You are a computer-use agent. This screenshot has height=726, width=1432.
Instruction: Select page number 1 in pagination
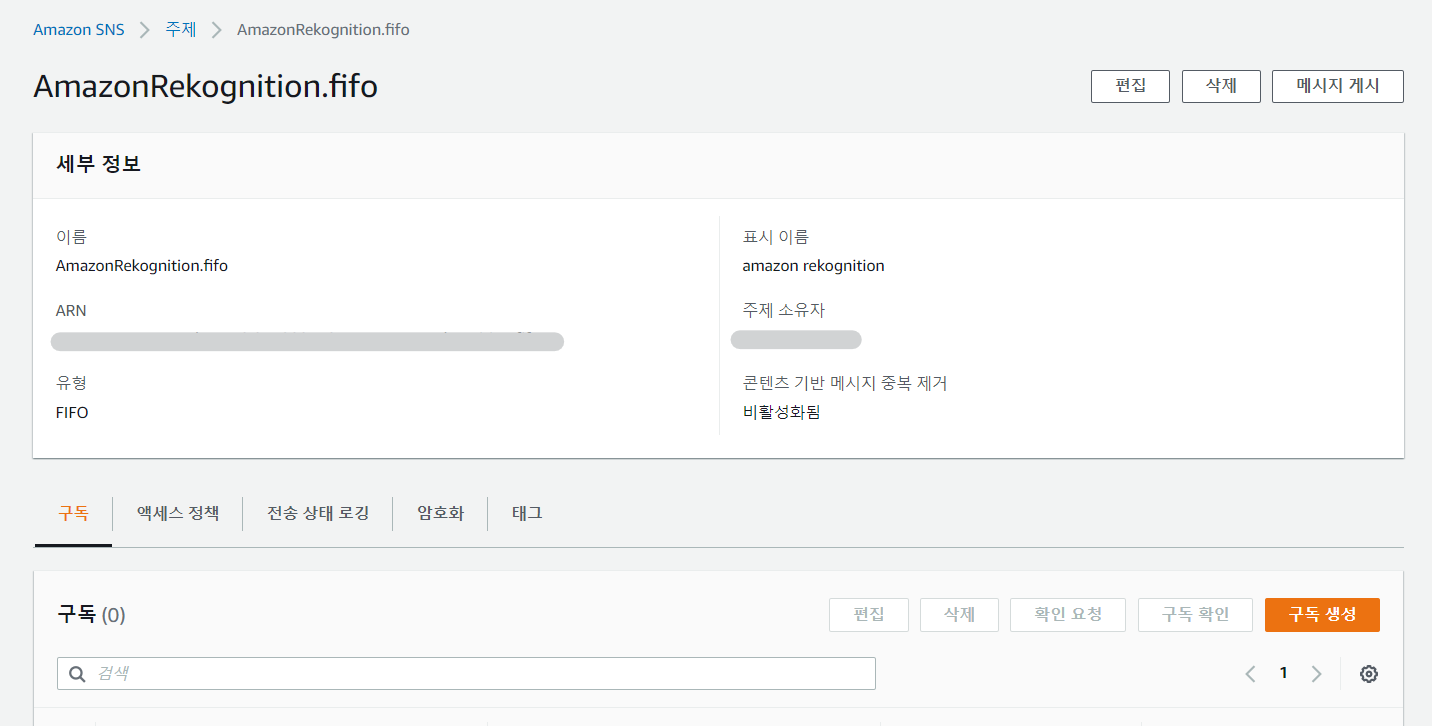(1283, 673)
